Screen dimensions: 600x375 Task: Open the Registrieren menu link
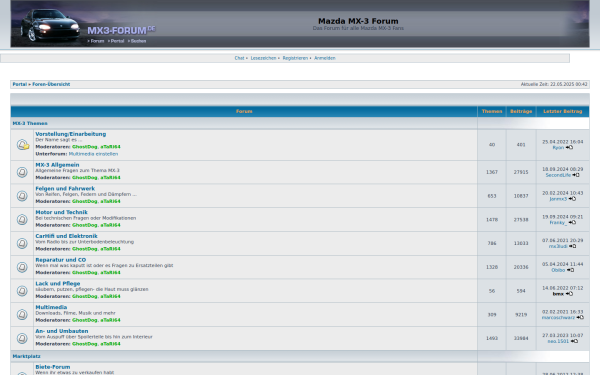[295, 58]
